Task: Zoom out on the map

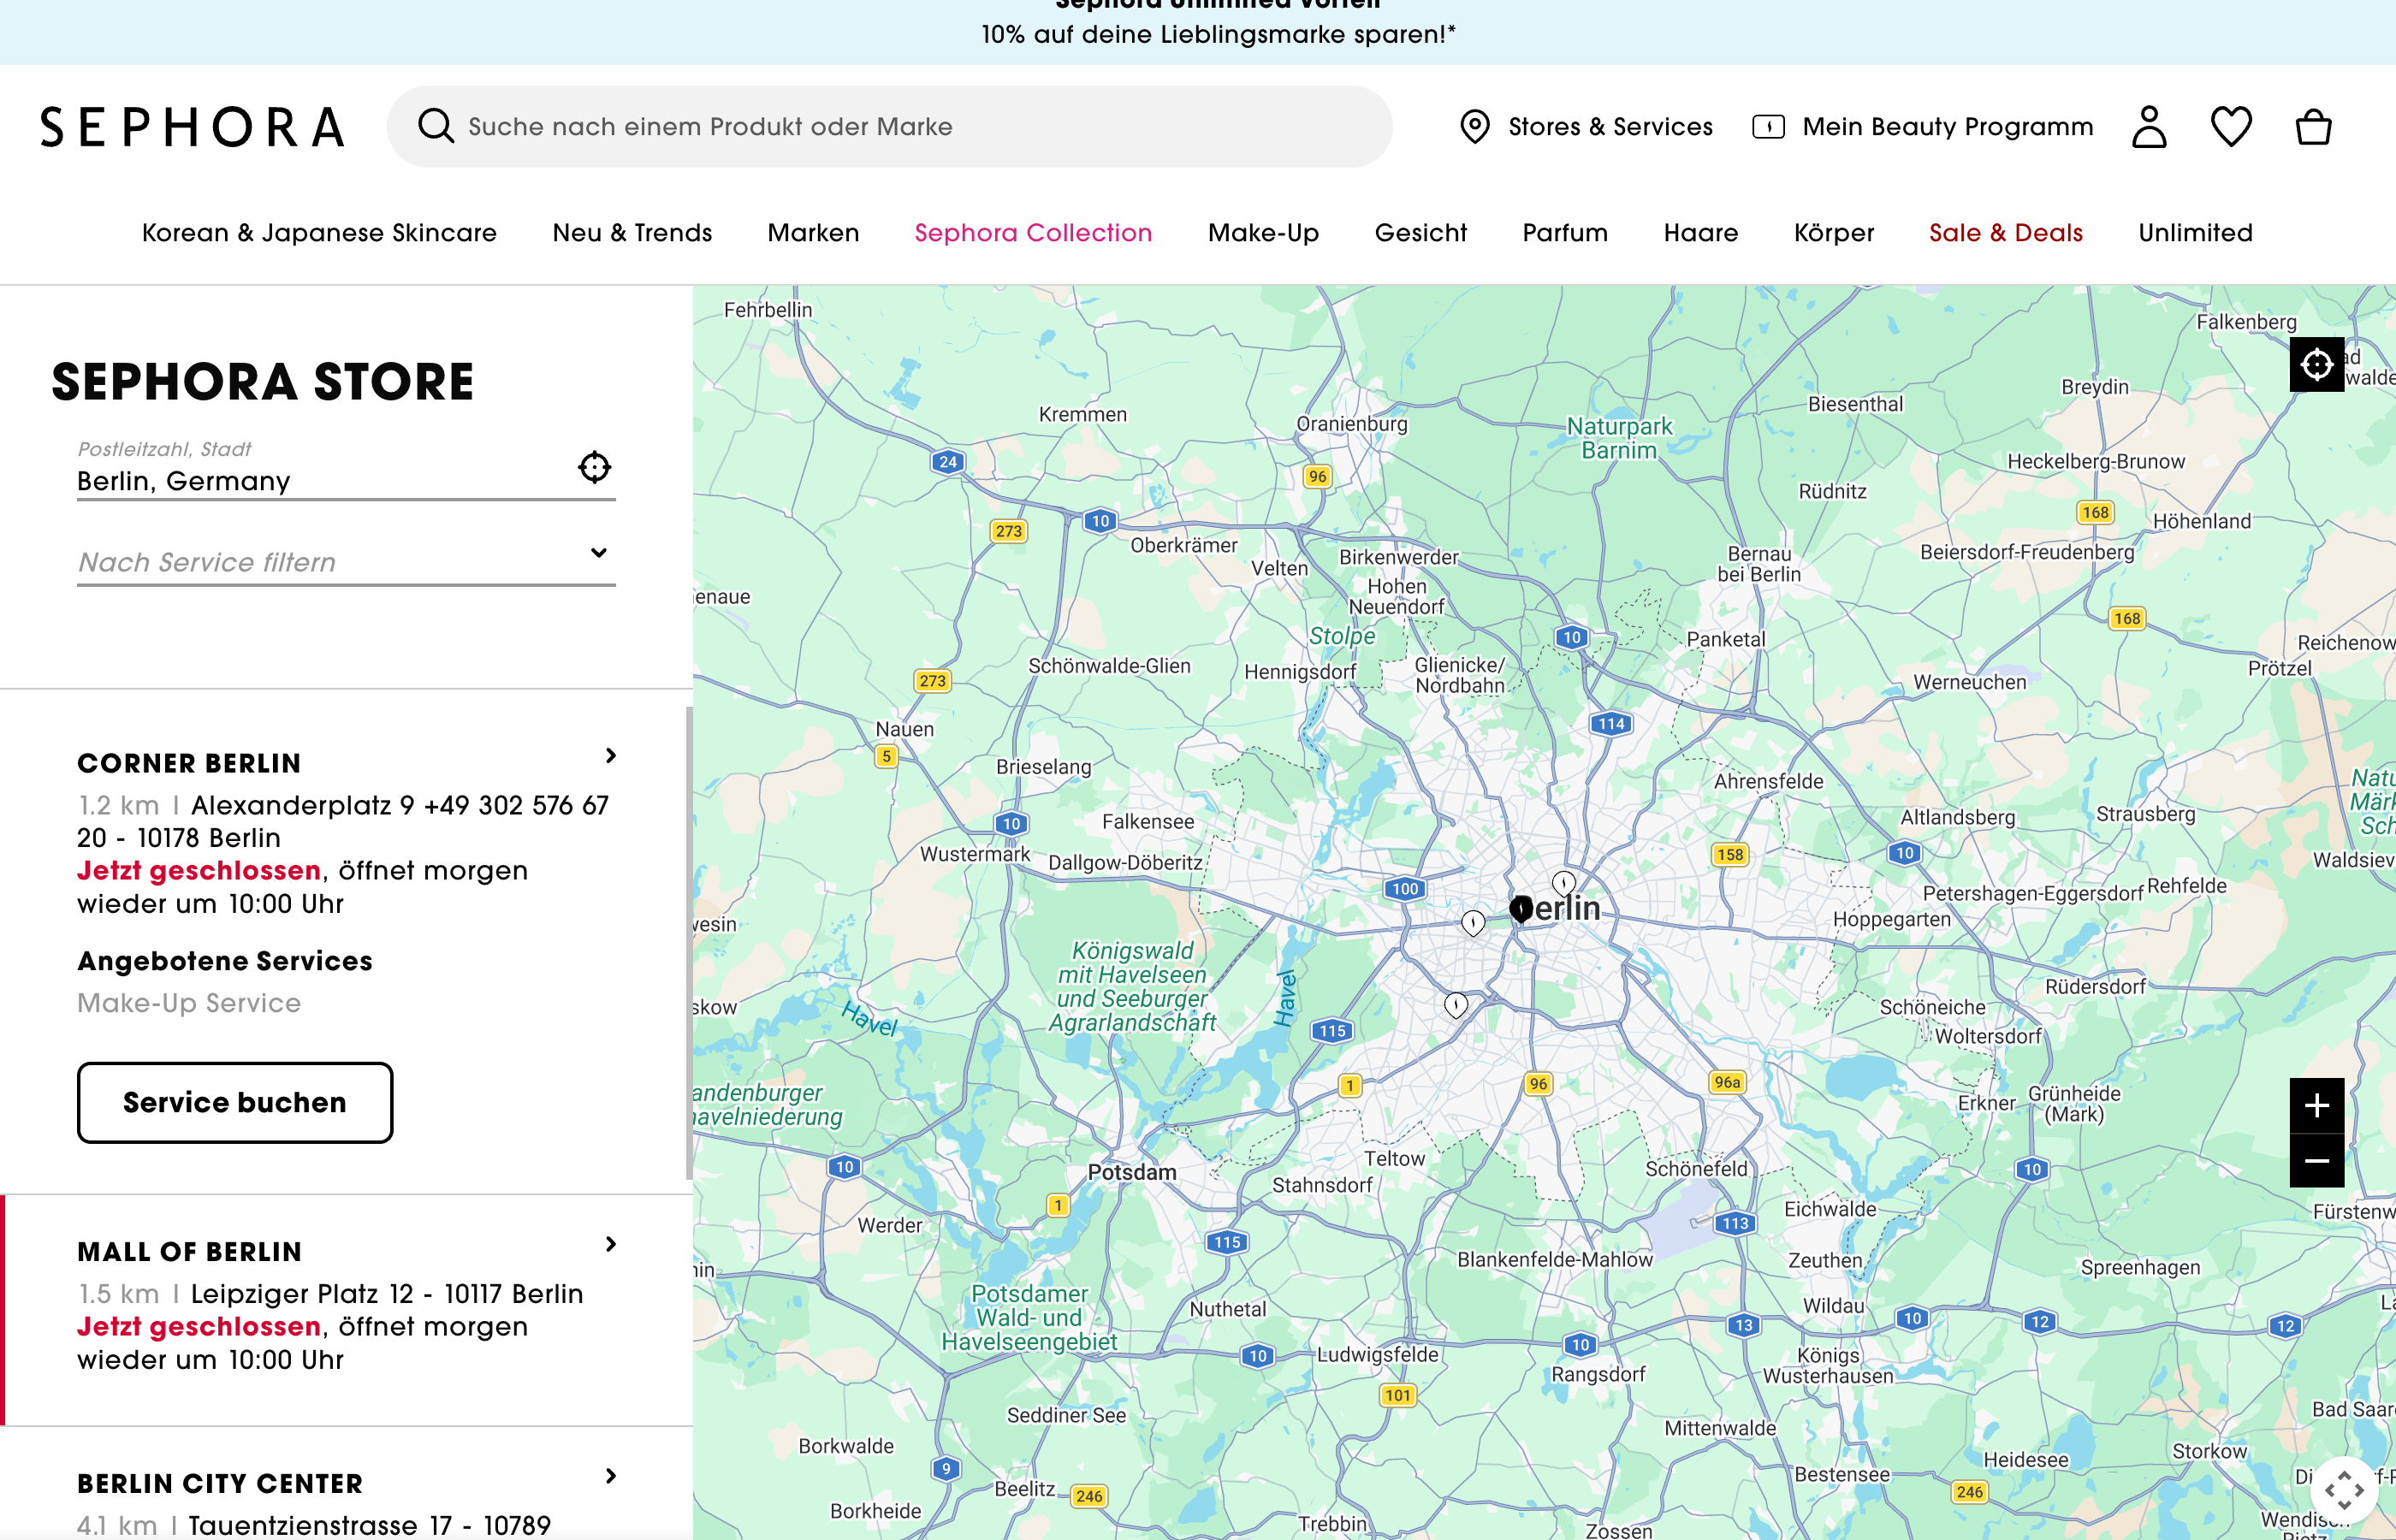Action: 2316,1161
